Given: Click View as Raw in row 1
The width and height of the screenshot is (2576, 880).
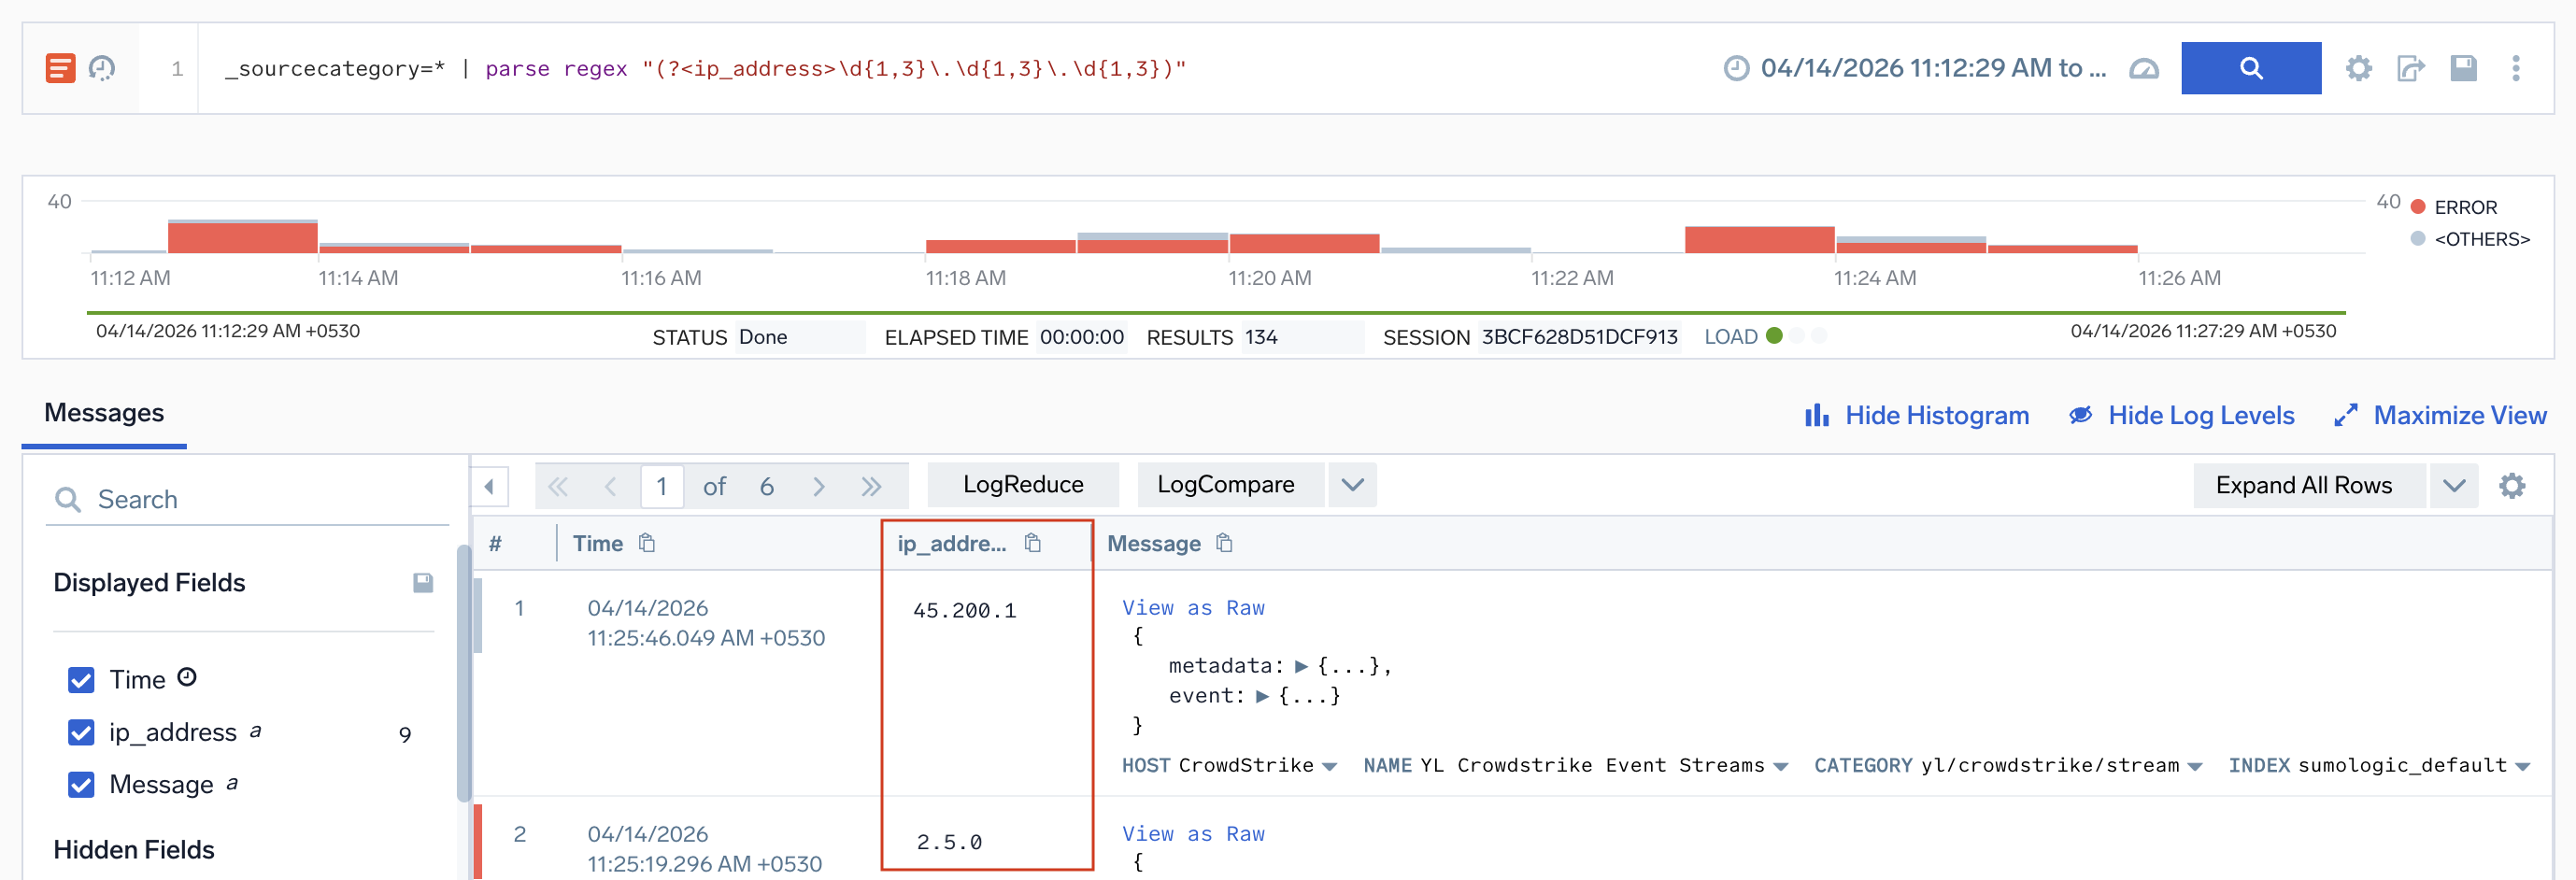Looking at the screenshot, I should point(1193,608).
